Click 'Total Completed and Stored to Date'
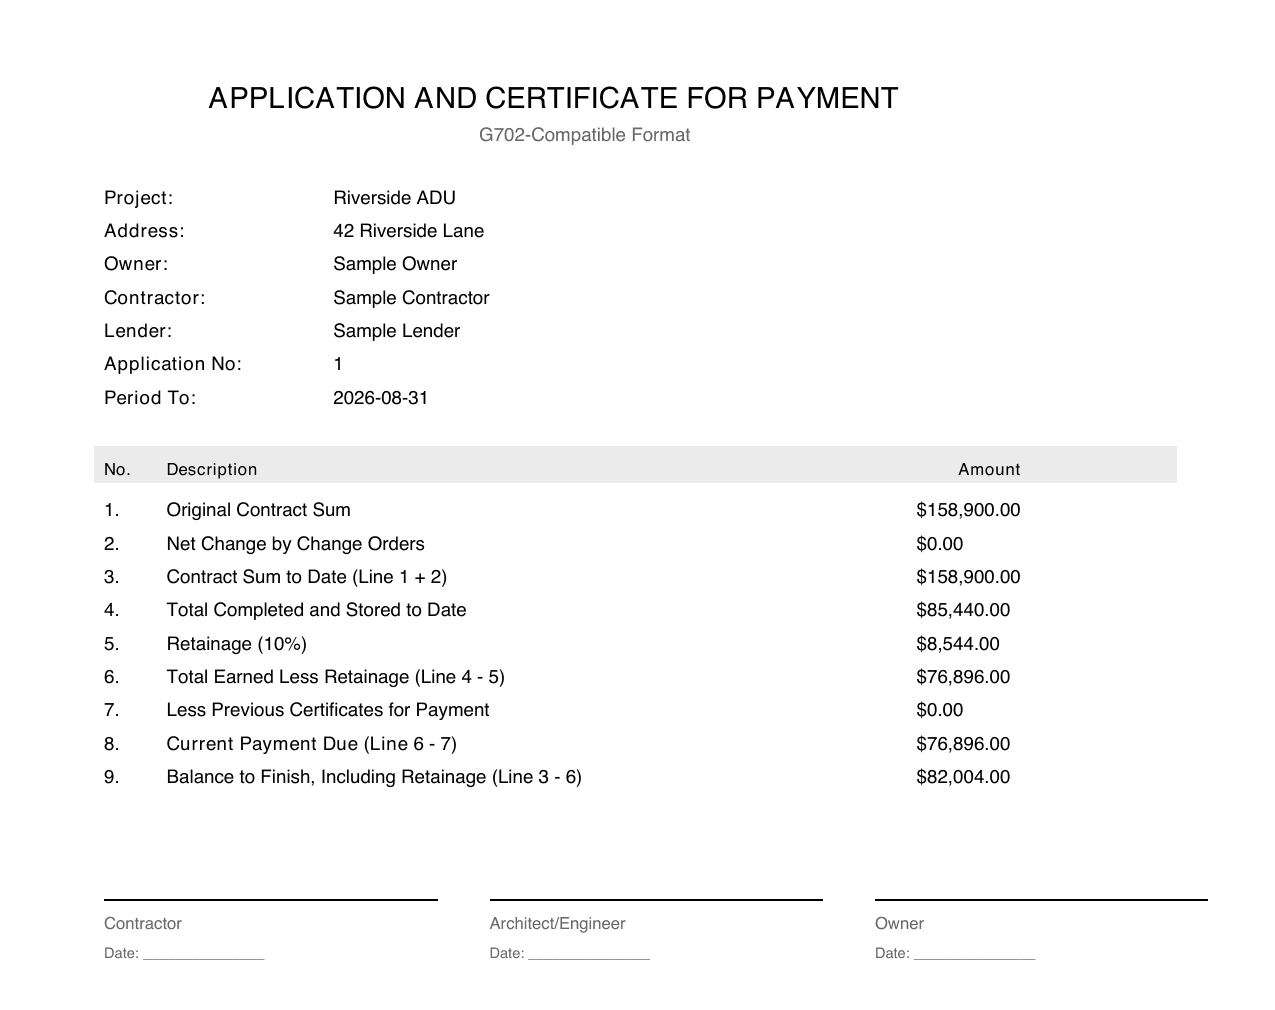This screenshot has width=1275, height=1010. click(x=316, y=610)
